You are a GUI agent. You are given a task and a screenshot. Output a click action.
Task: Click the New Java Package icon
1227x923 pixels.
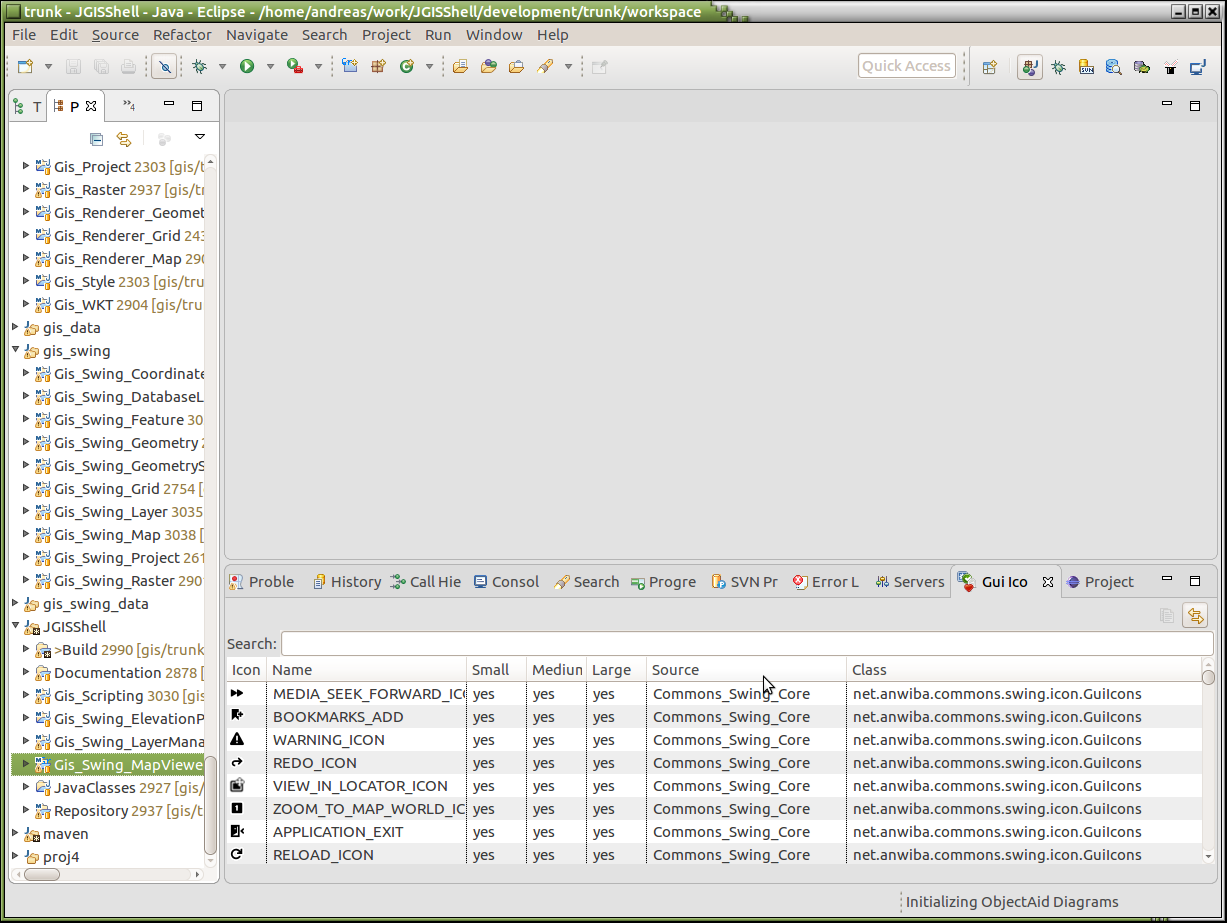(x=378, y=67)
